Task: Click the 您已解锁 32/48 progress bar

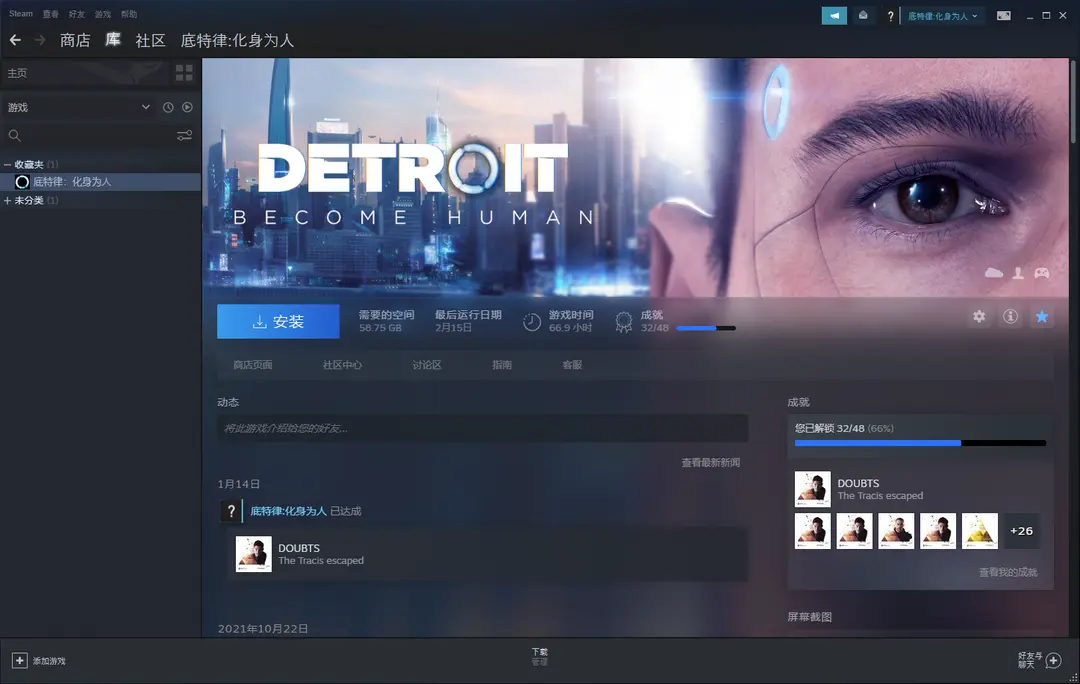Action: click(x=920, y=444)
